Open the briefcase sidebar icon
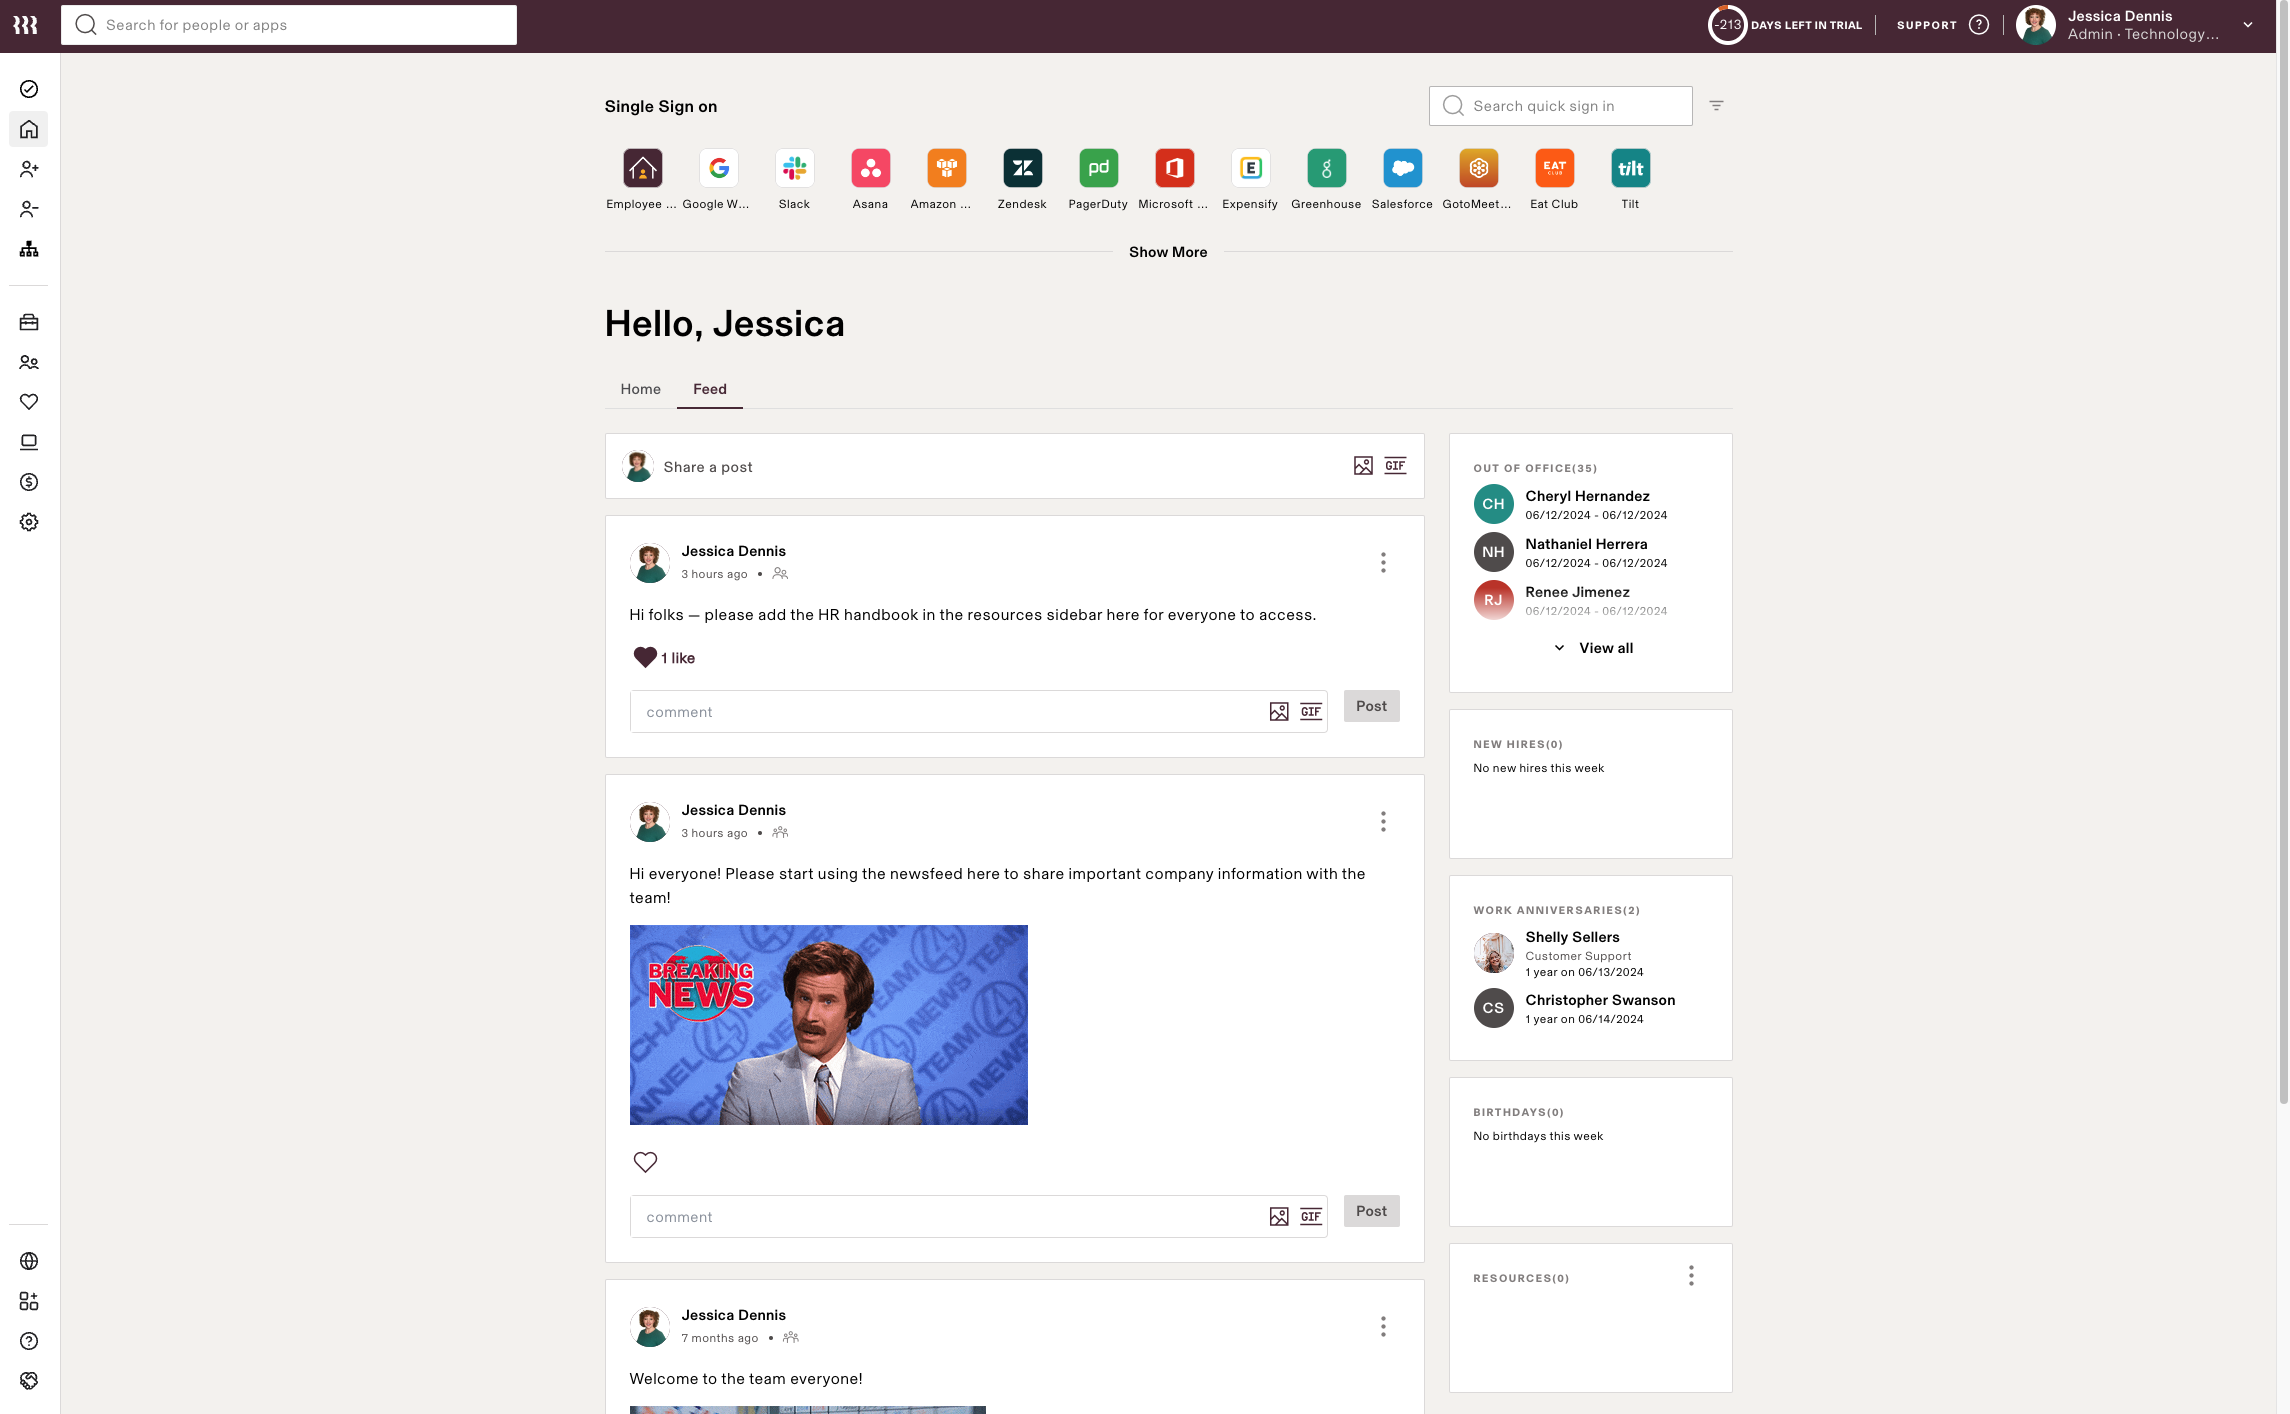Viewport: 2290px width, 1414px height. tap(29, 322)
